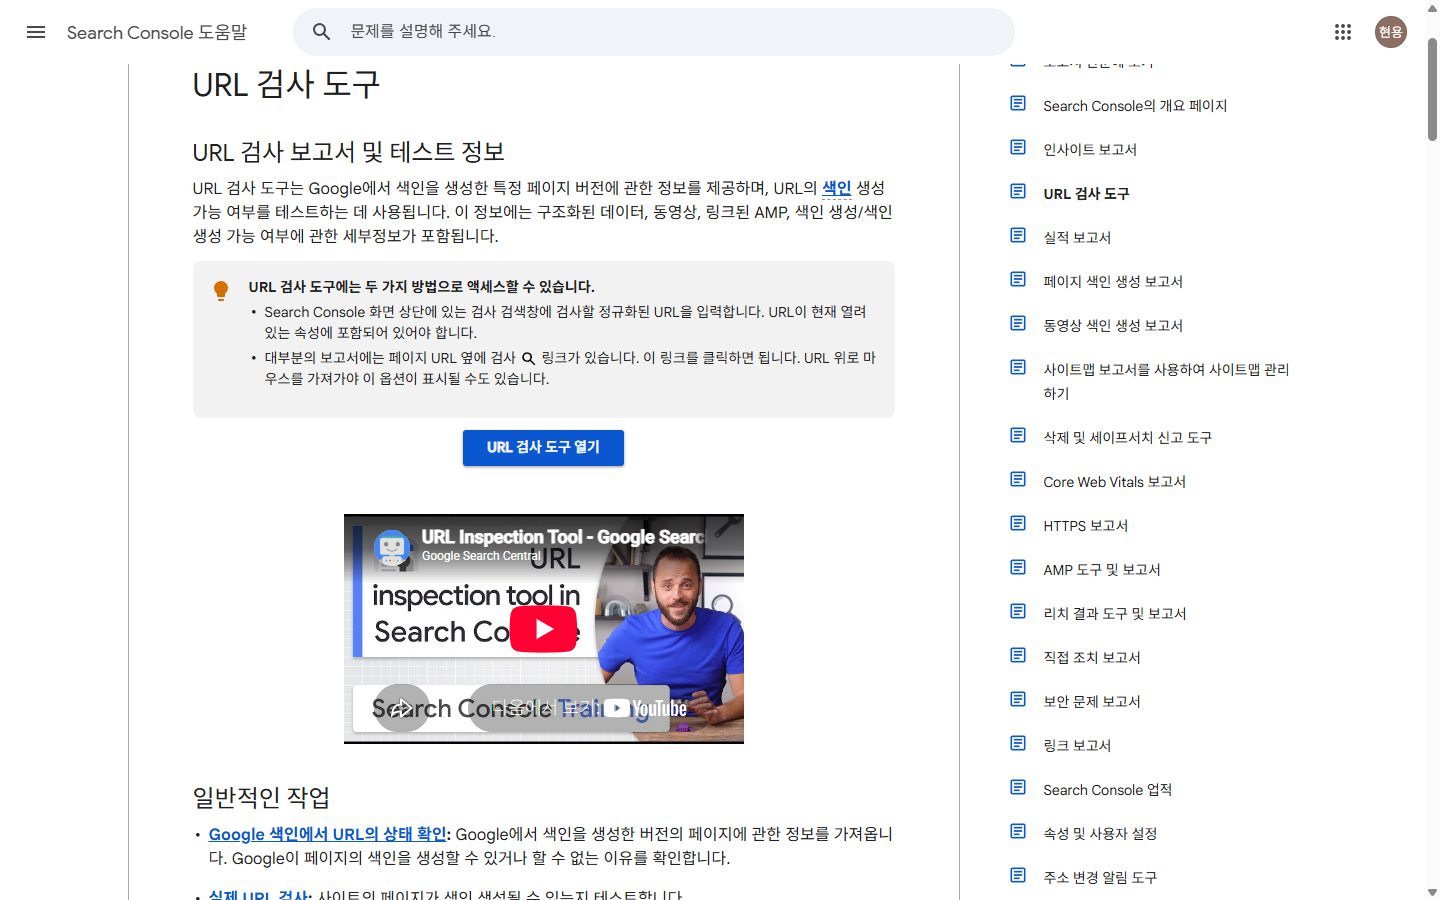Click the article icon beside 보안 문제 보고서
Viewport: 1440px width, 900px height.
coord(1018,700)
